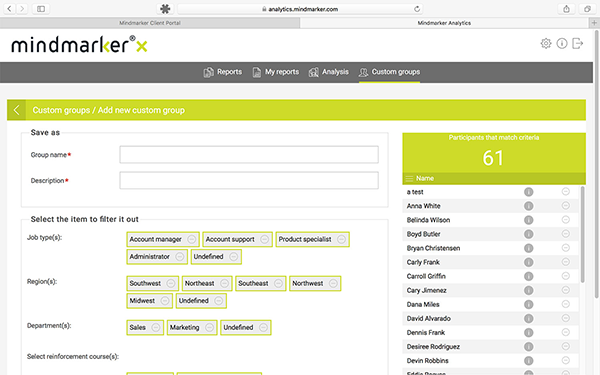Open the settings gear icon
Image resolution: width=600 pixels, height=375 pixels.
pos(546,44)
